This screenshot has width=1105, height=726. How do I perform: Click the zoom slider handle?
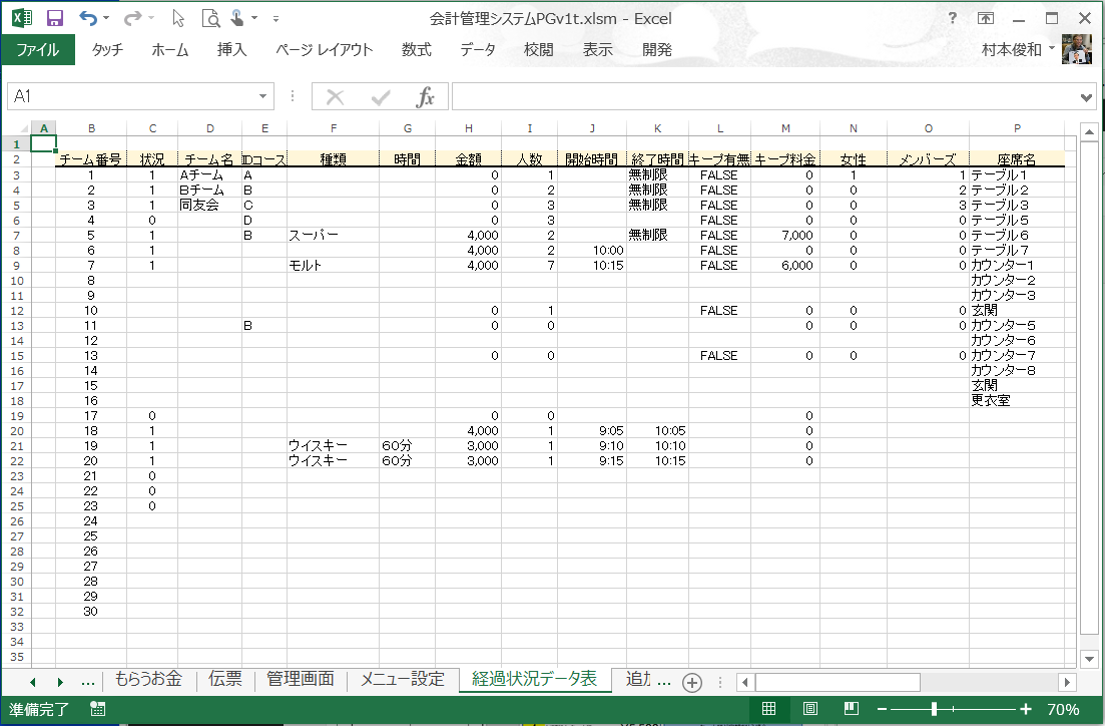(933, 709)
